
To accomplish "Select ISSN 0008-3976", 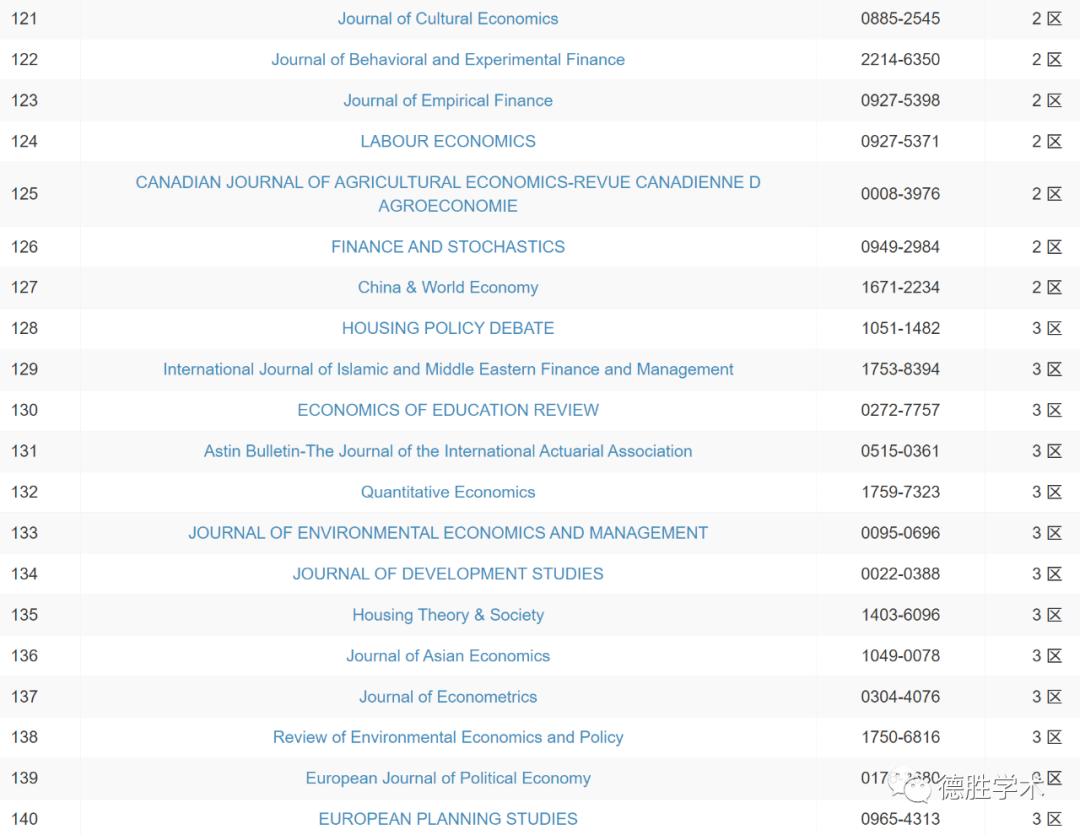I will click(x=900, y=194).
